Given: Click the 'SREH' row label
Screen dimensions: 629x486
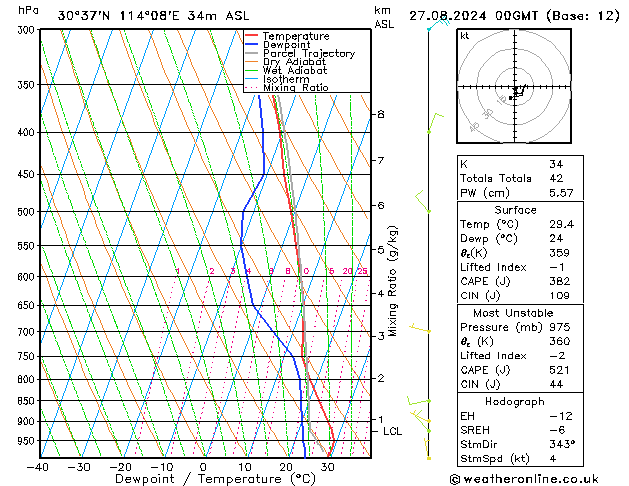Looking at the screenshot, I should (475, 430).
